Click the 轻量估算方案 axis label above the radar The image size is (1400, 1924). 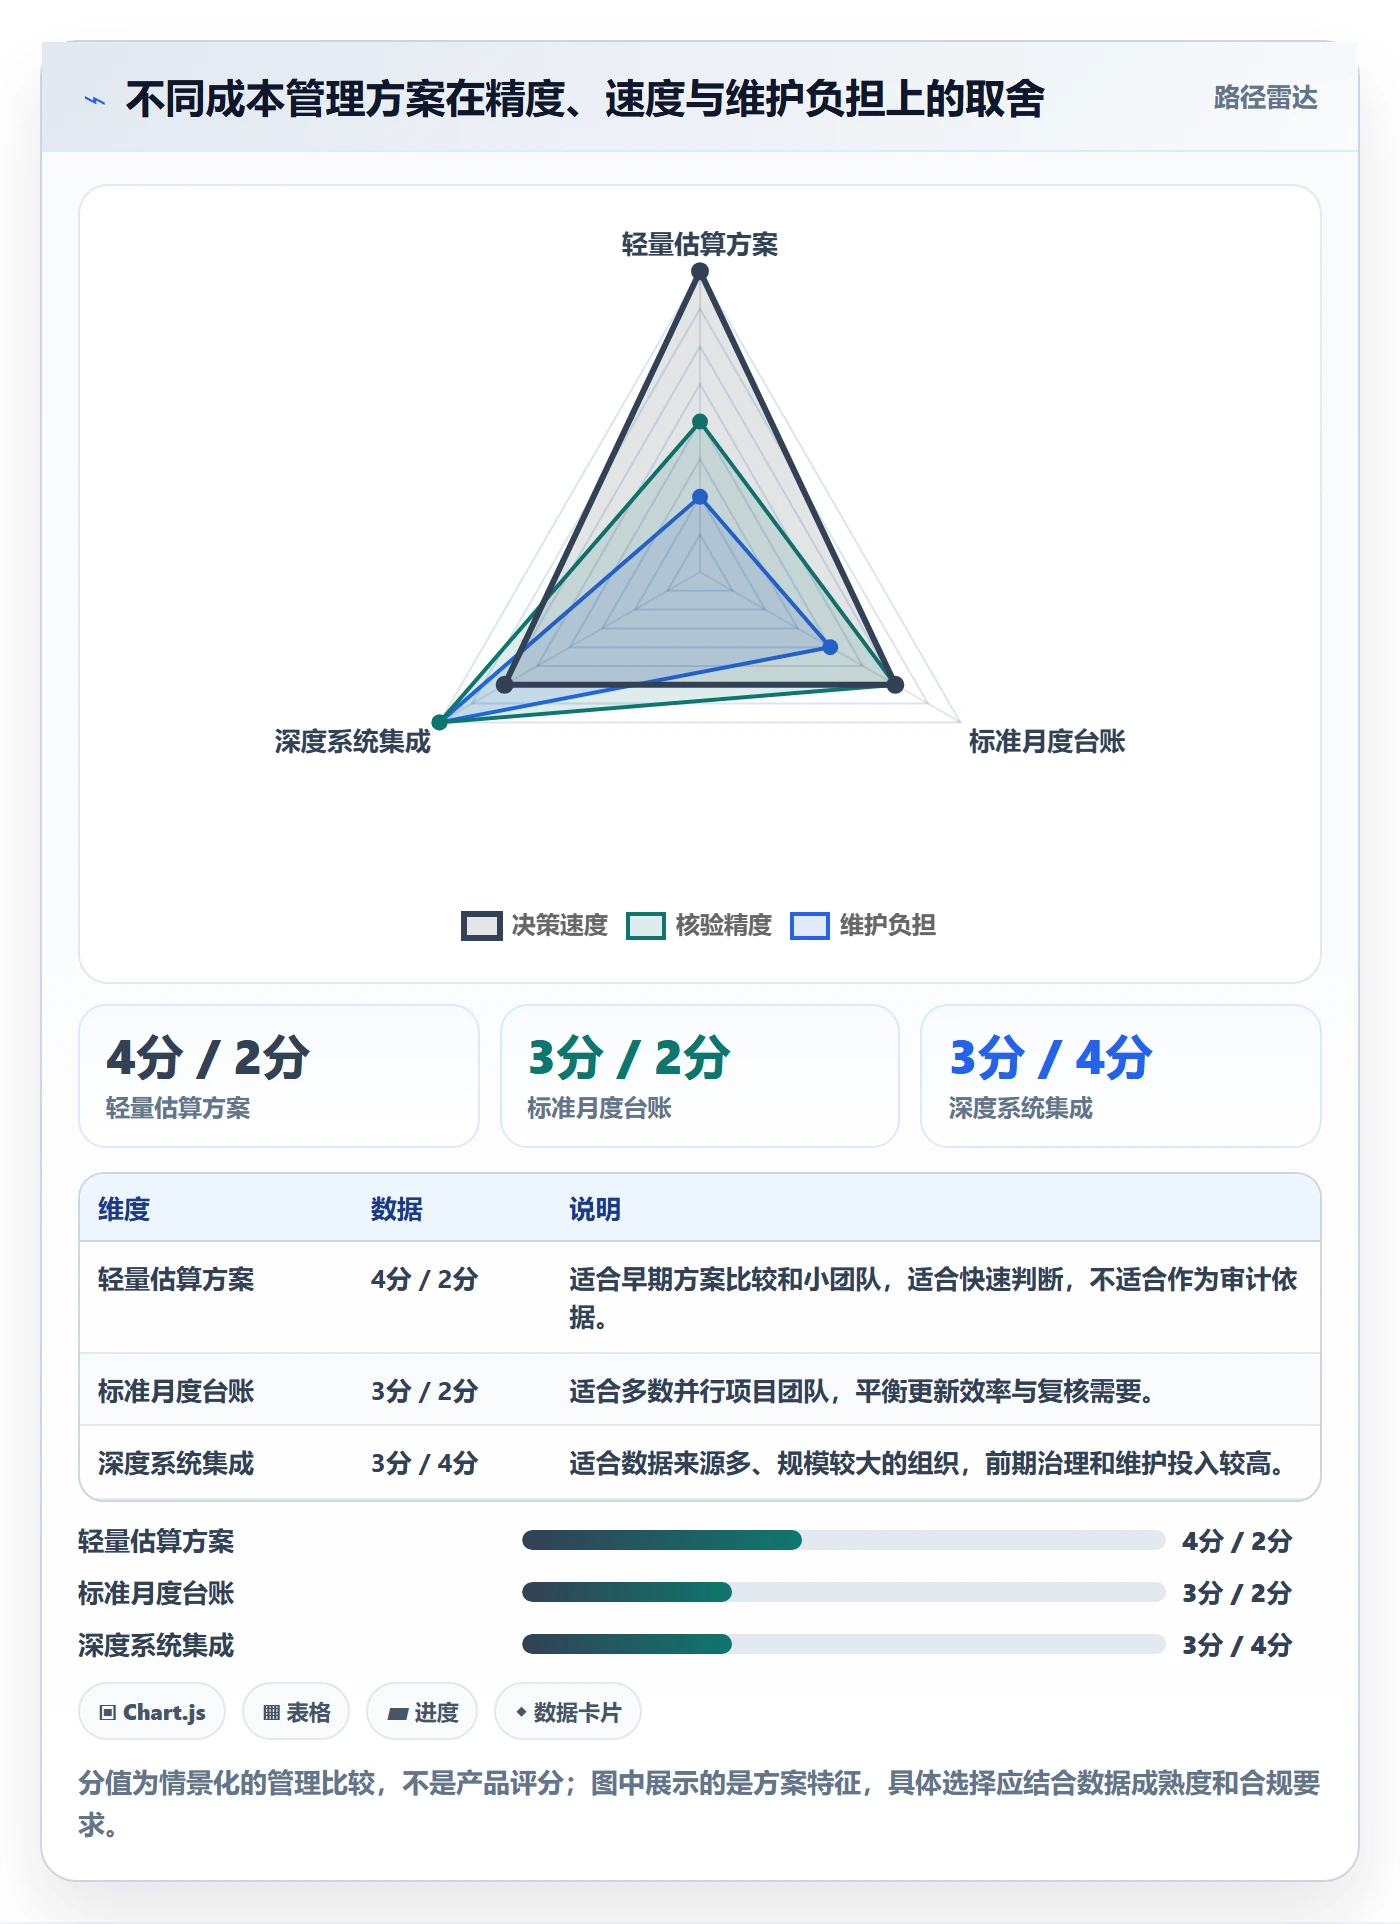700,245
